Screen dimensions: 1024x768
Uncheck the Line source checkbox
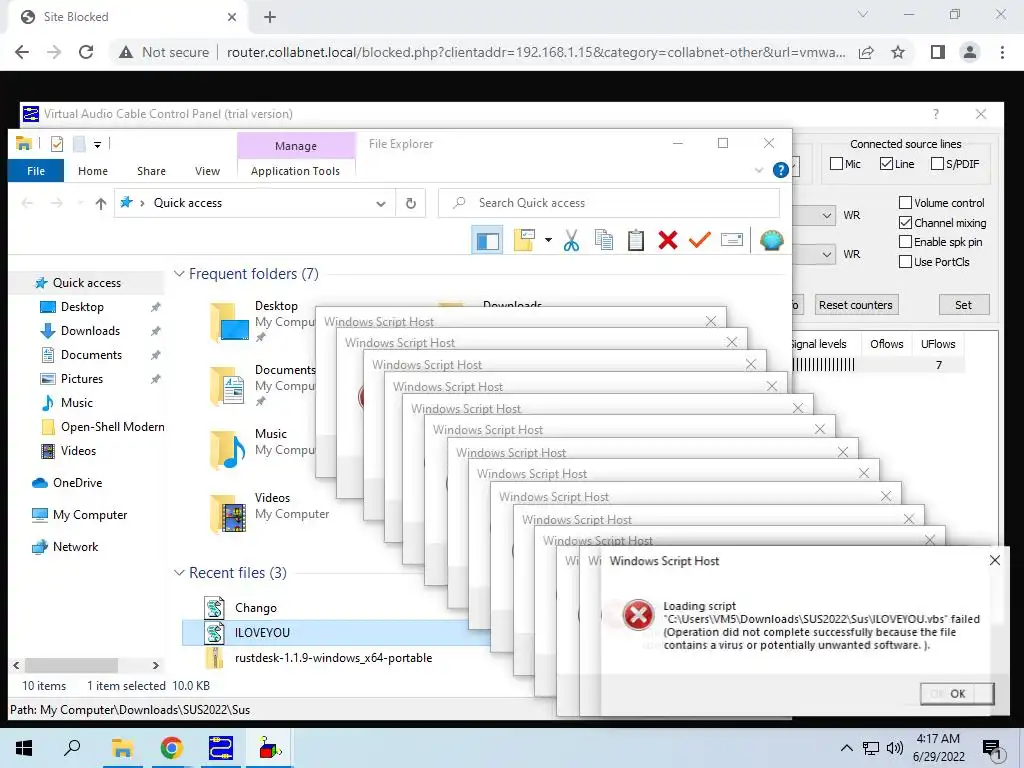886,163
